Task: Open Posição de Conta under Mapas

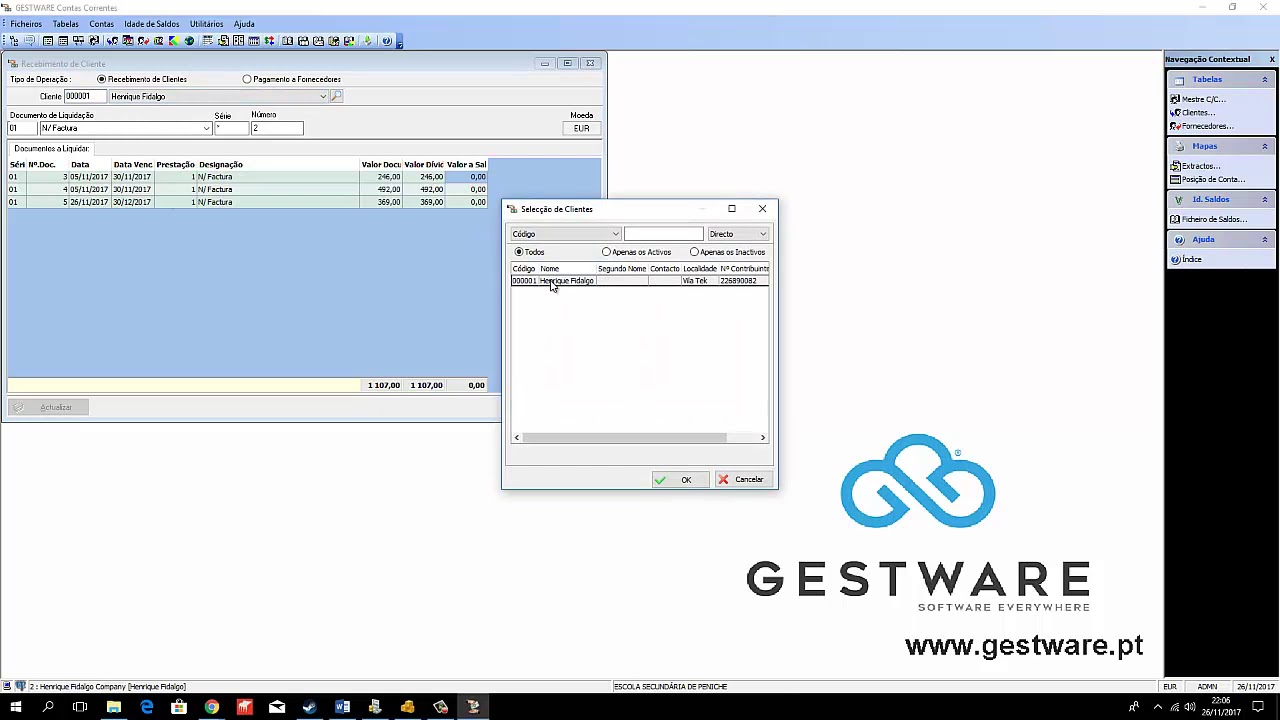Action: pyautogui.click(x=1213, y=179)
